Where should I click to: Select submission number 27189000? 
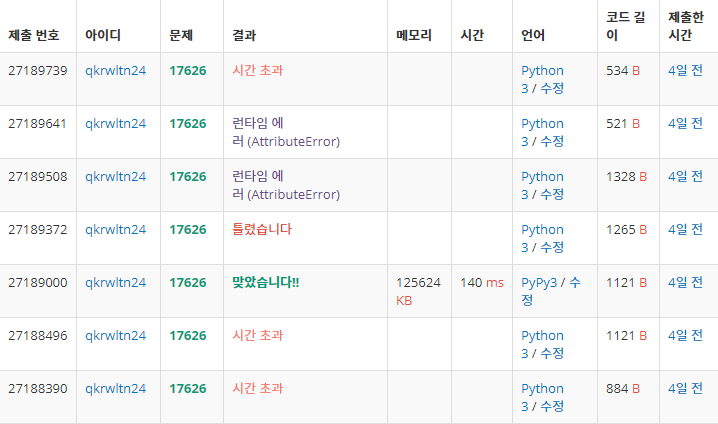coord(38,283)
